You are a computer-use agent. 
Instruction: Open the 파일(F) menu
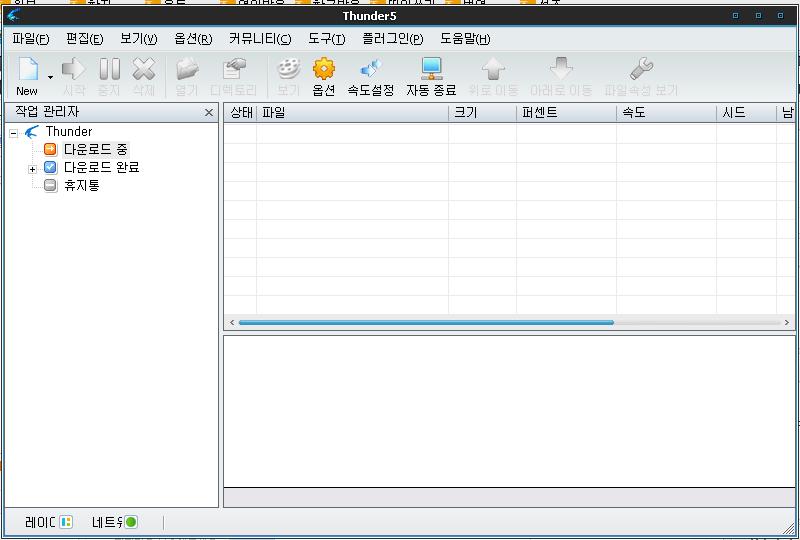(31, 39)
